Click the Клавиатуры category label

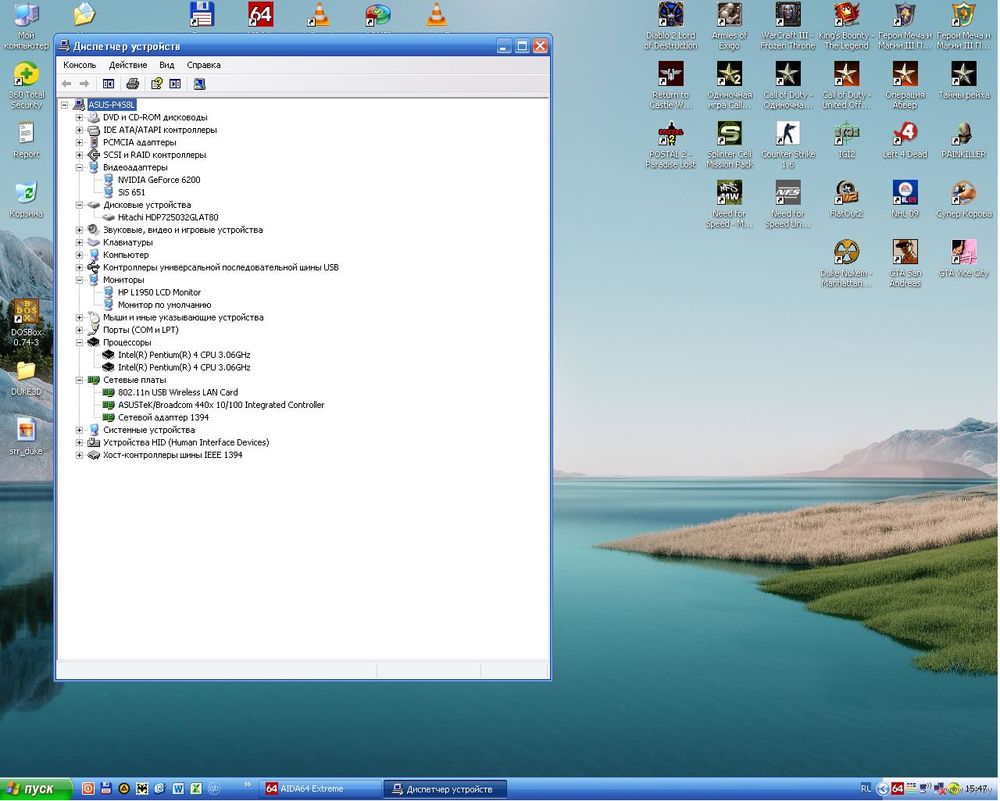click(128, 242)
